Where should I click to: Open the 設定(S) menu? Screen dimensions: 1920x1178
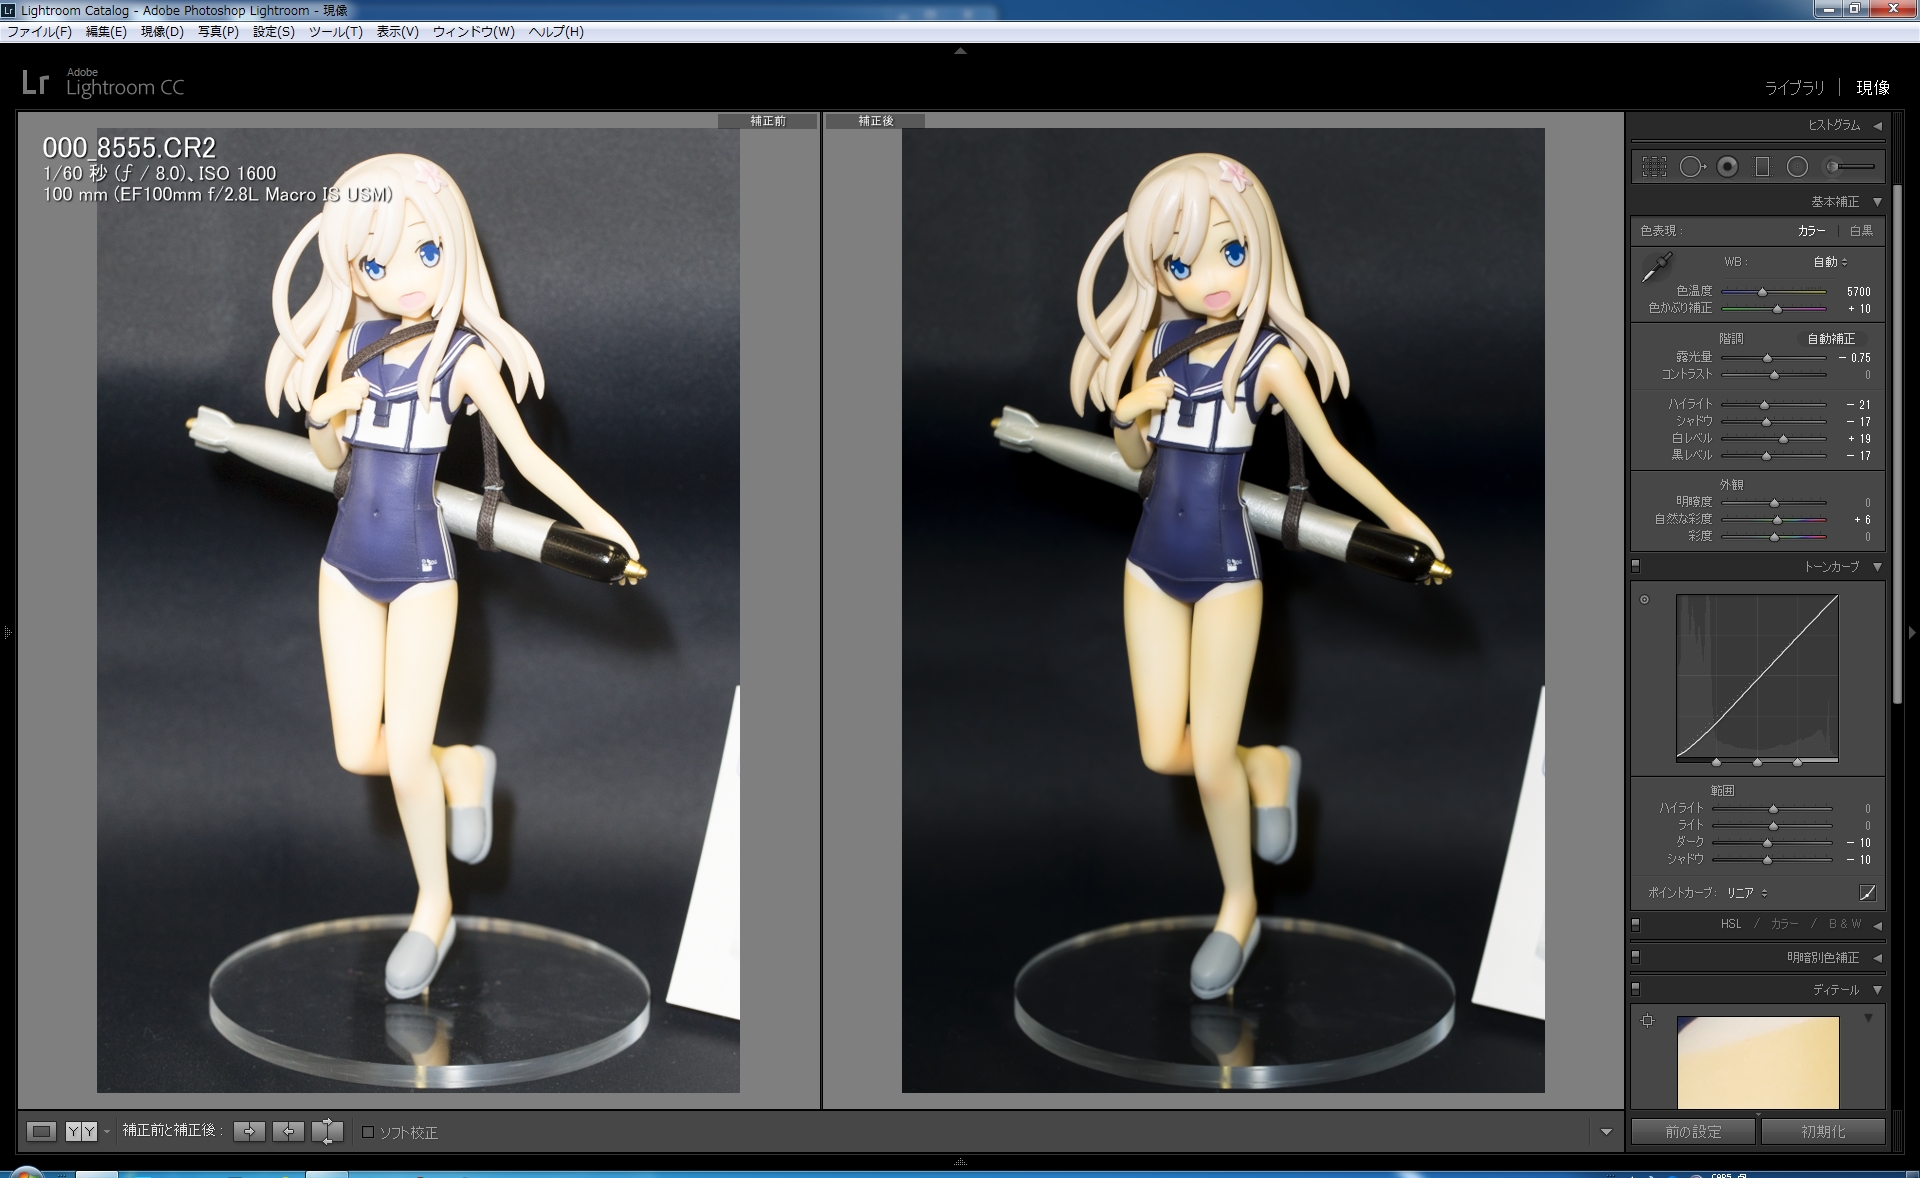coord(273,32)
